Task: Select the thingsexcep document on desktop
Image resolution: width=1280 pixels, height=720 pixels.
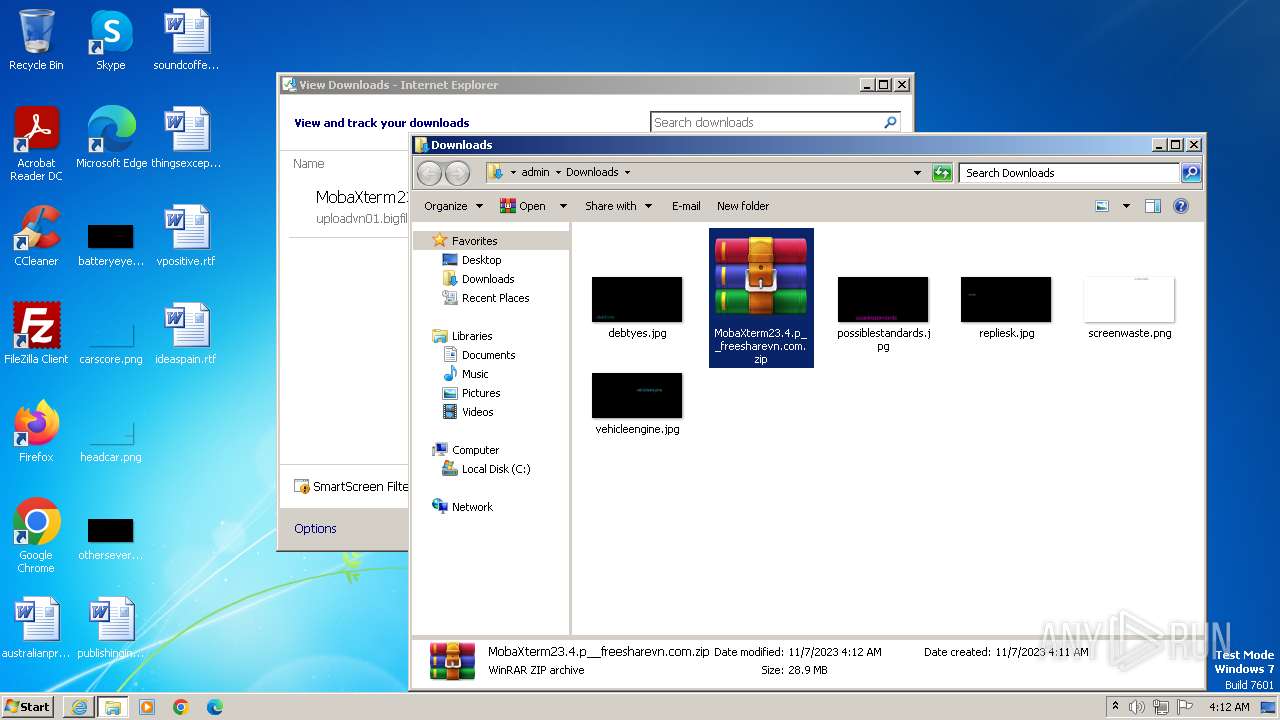Action: tap(186, 137)
